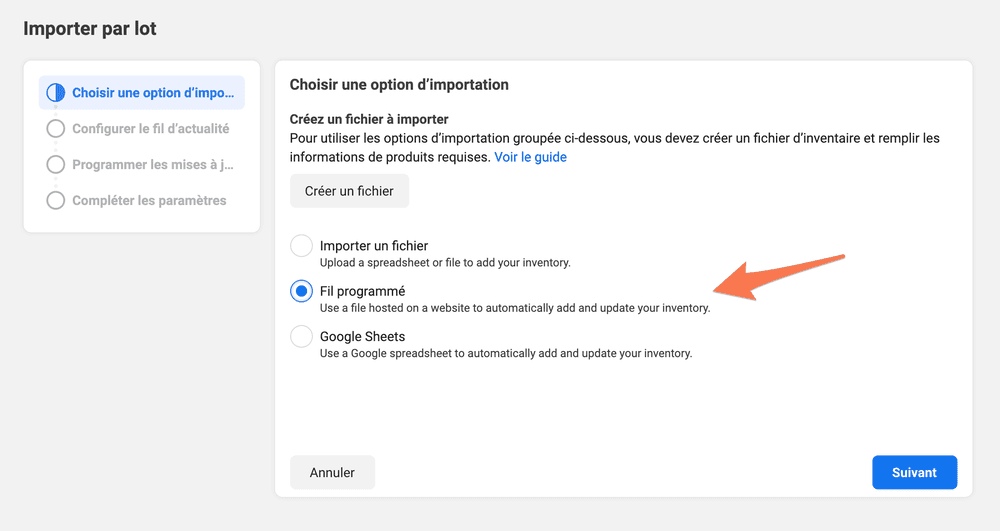
Task: Click the Créer un fichier button
Action: coord(349,191)
